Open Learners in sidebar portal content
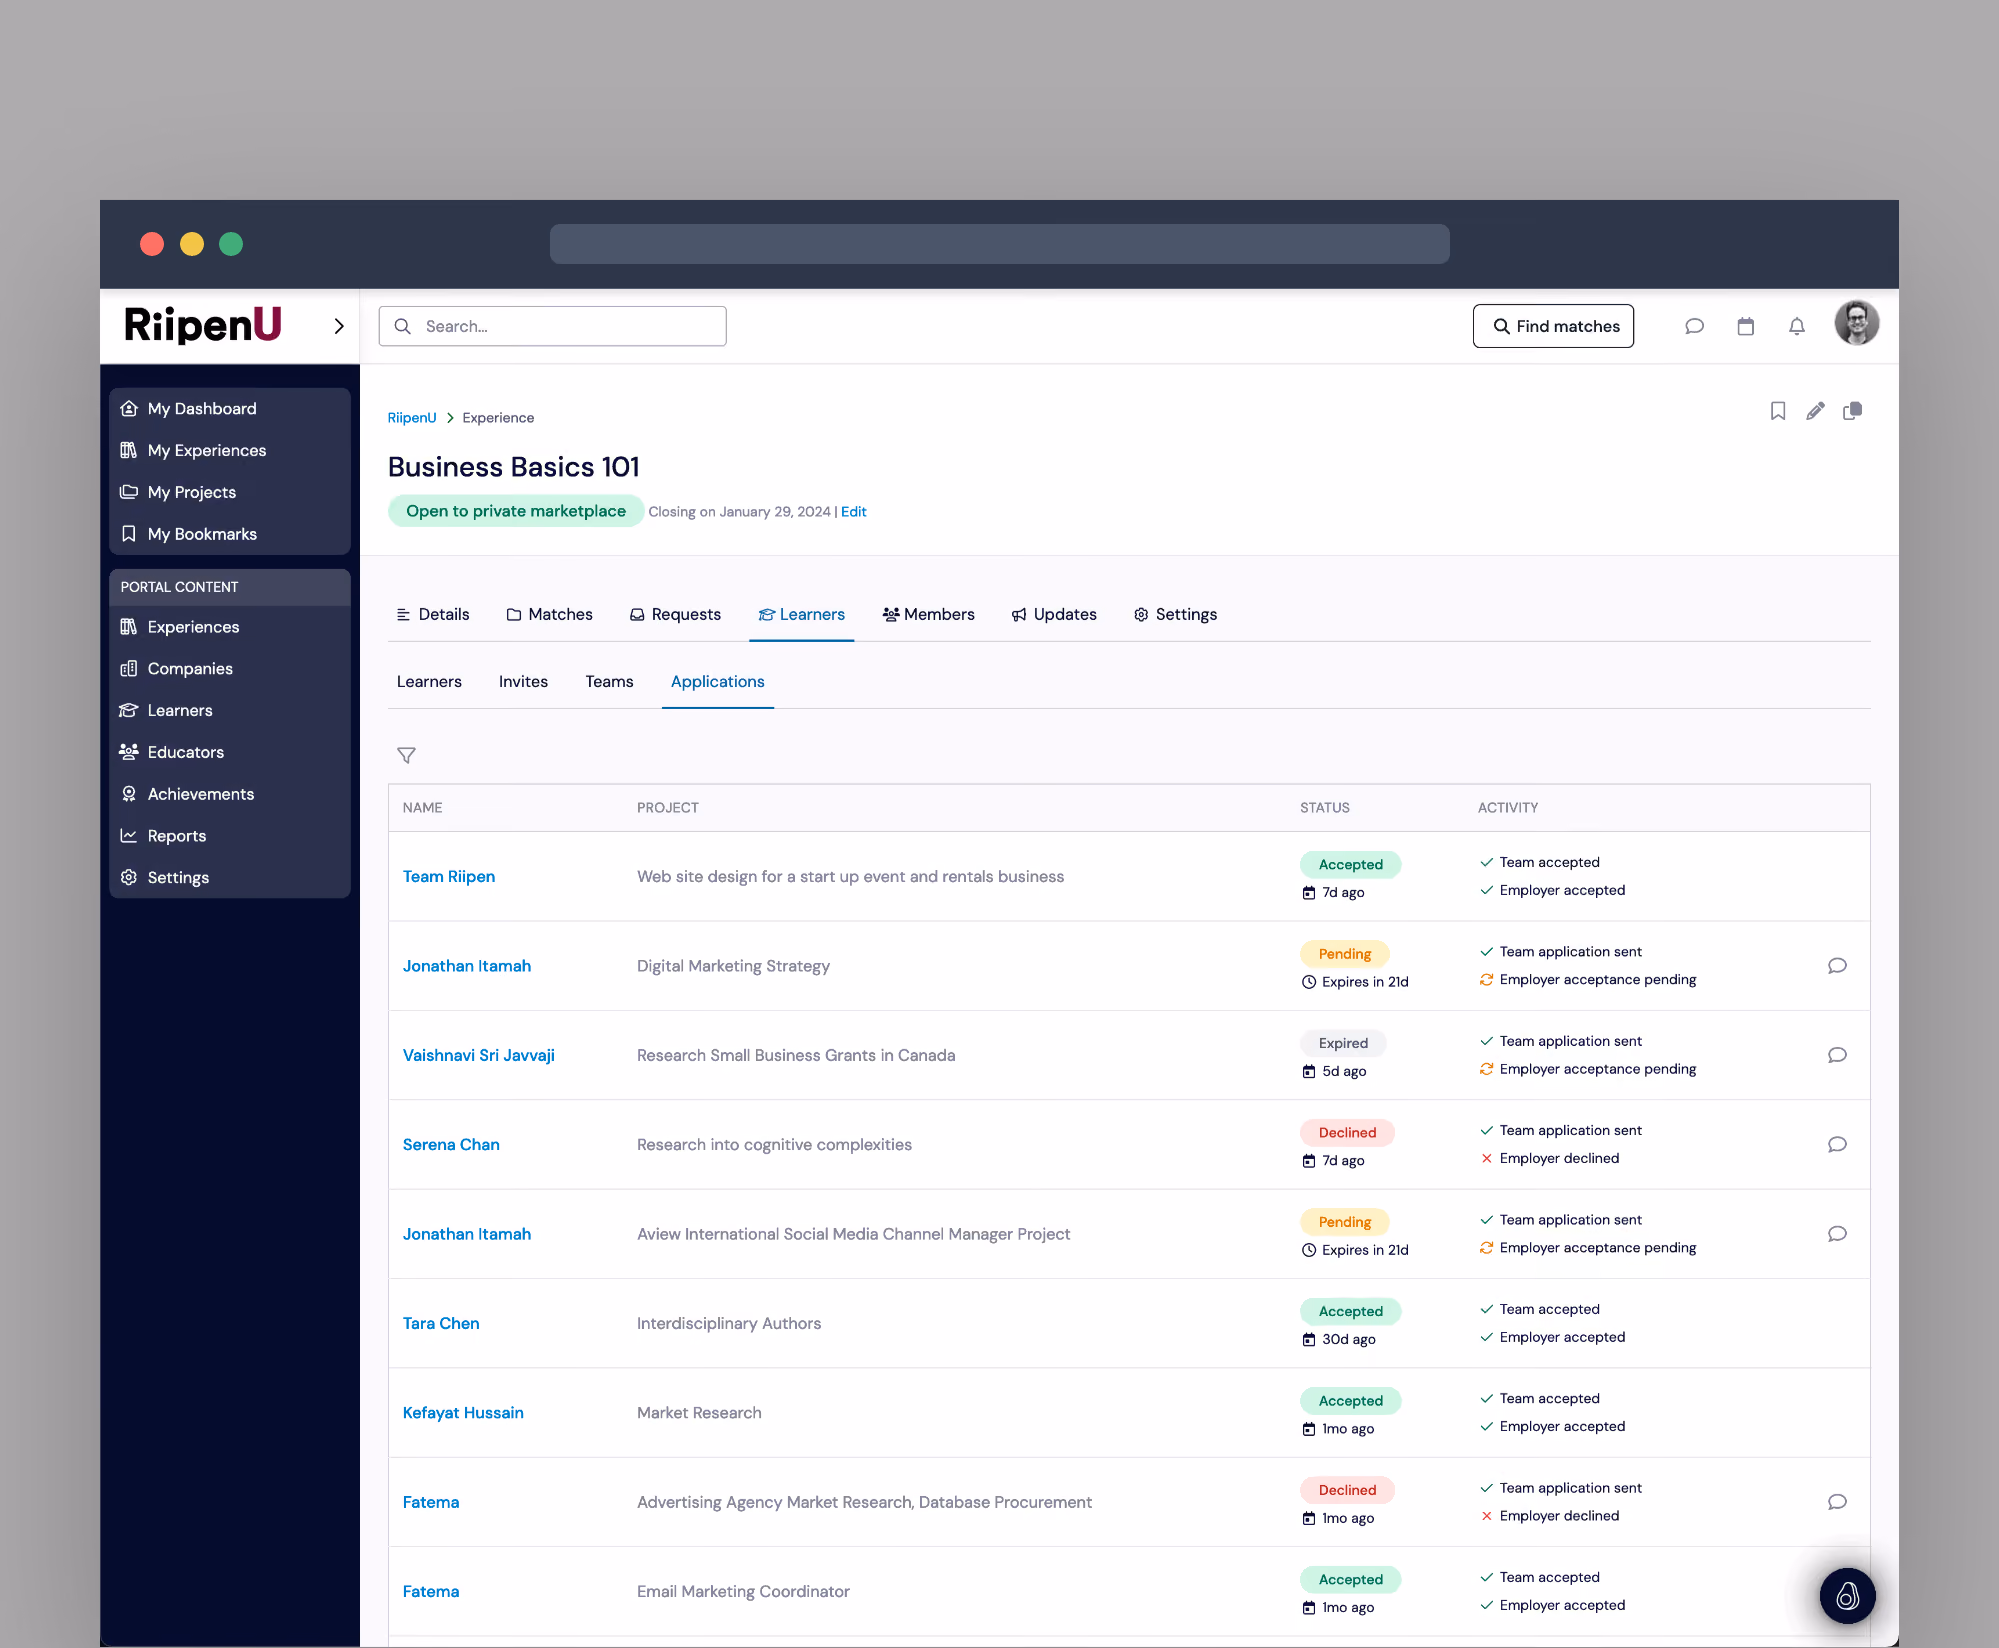Image resolution: width=1999 pixels, height=1648 pixels. 230,710
